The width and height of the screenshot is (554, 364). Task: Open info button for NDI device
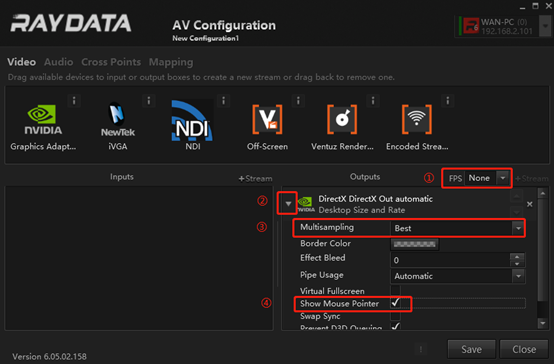tap(223, 101)
